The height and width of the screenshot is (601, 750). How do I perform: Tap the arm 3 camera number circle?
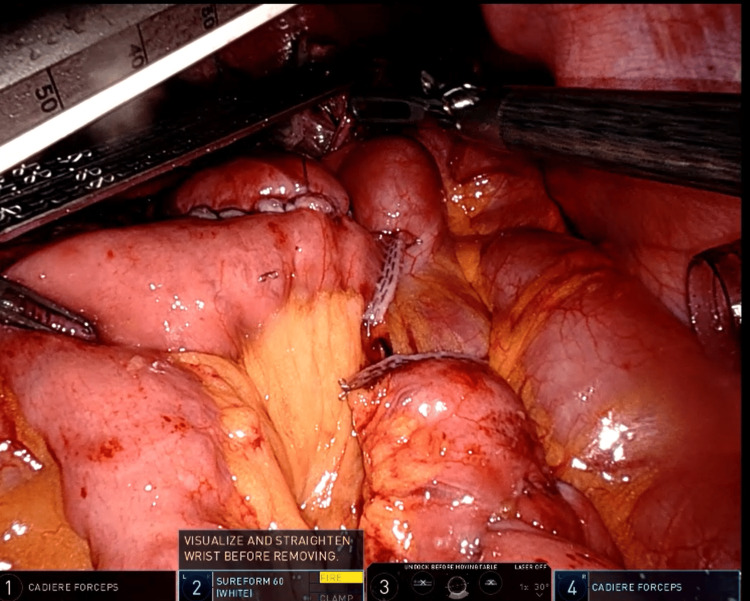click(384, 587)
